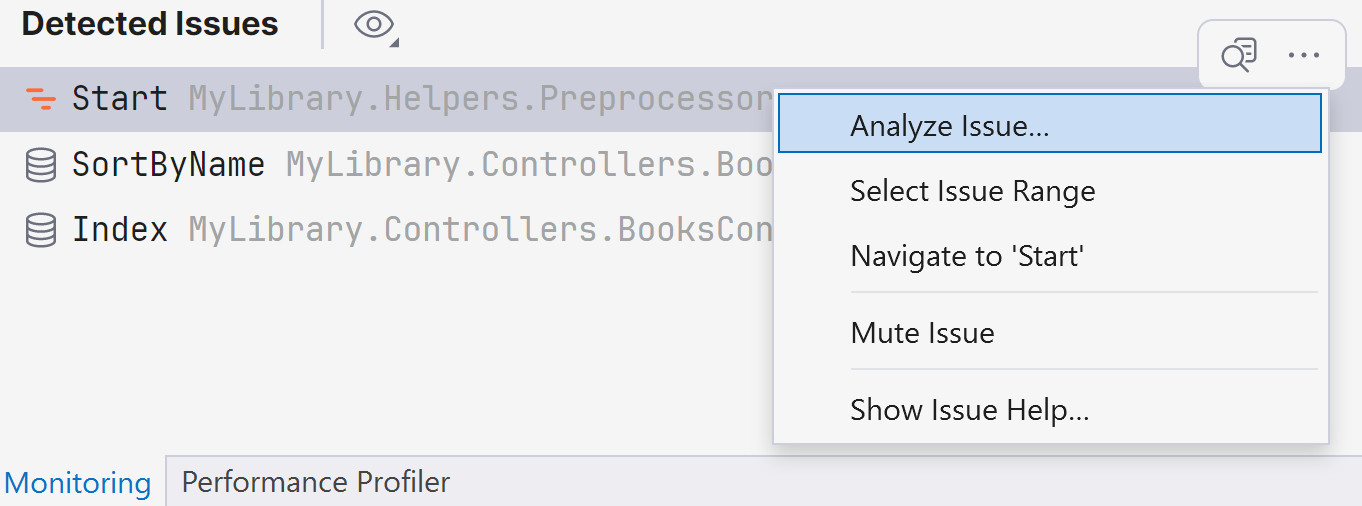Screen dimensions: 1362x506
Task: Click the orange icon beside Start issue
Action: (41, 99)
